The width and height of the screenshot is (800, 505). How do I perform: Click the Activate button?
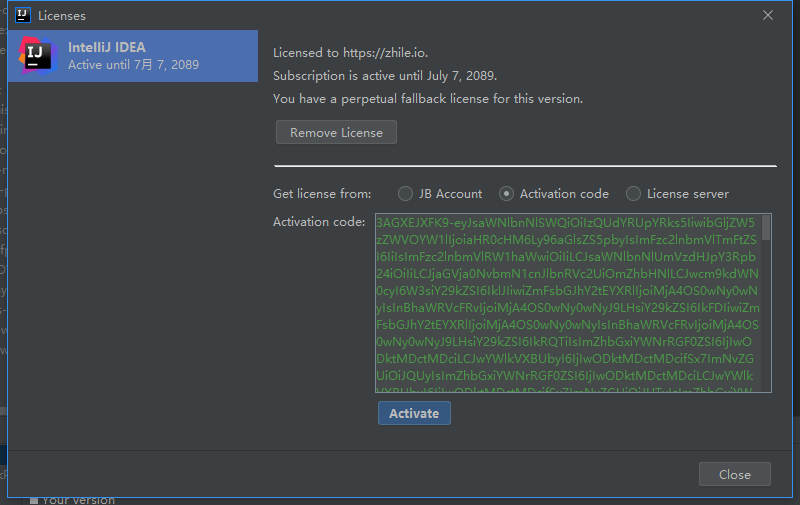(414, 413)
